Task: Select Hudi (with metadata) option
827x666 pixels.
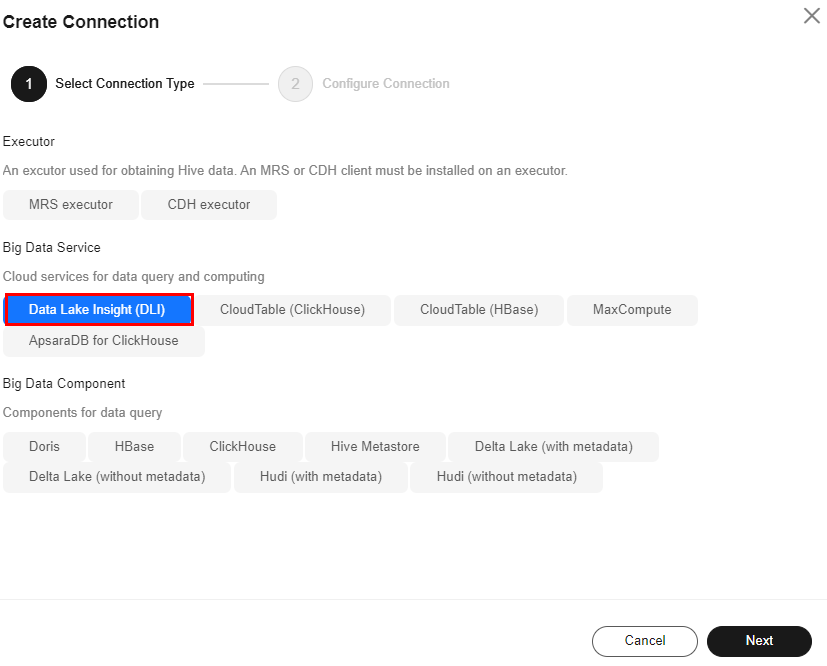Action: pos(321,477)
